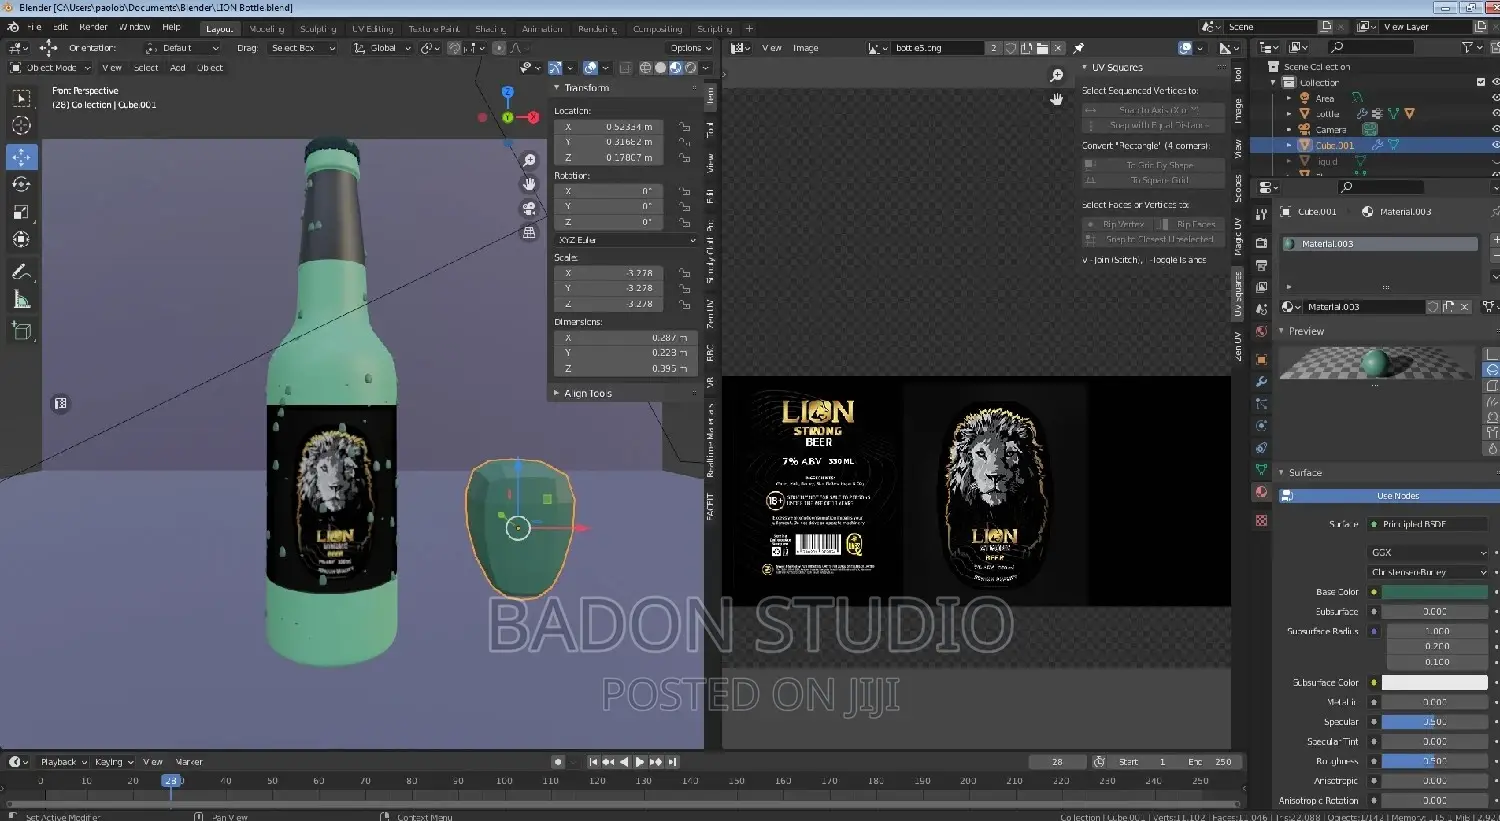Open the Object Mode dropdown
This screenshot has width=1500, height=821.
coord(50,68)
